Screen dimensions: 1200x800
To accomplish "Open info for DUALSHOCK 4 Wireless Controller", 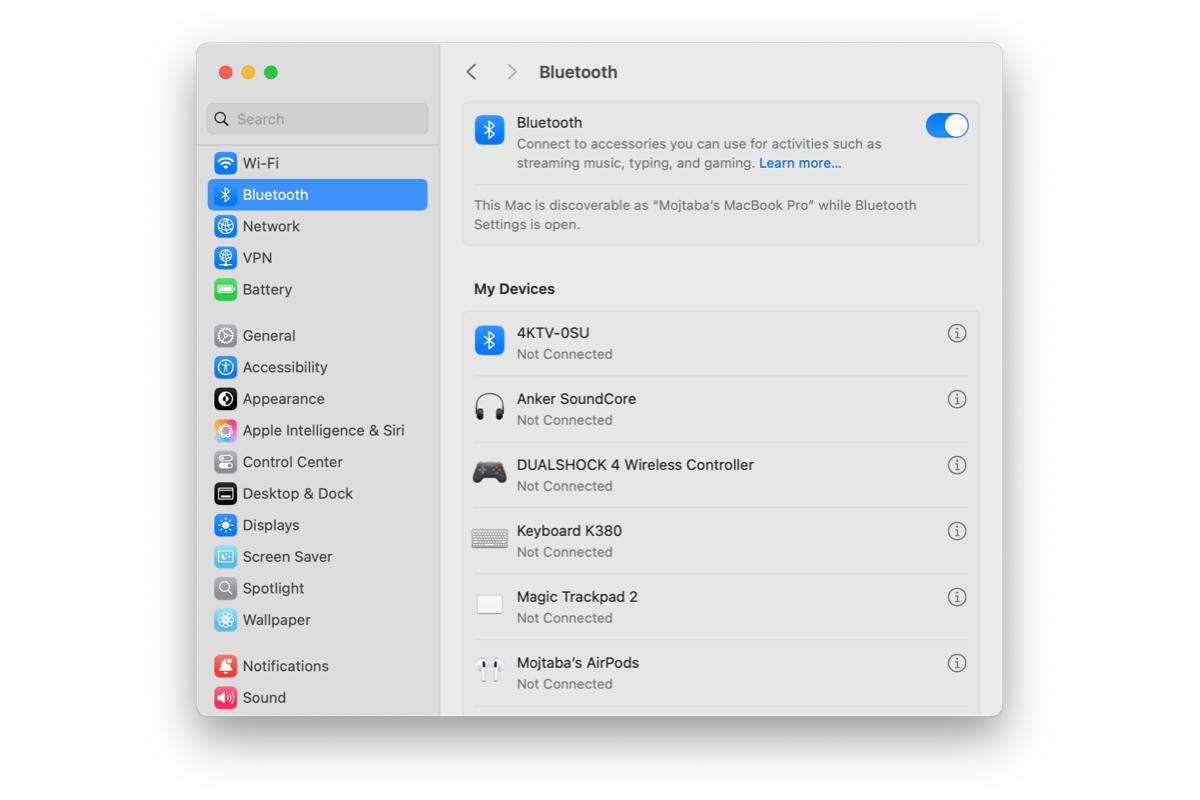I will (x=957, y=465).
